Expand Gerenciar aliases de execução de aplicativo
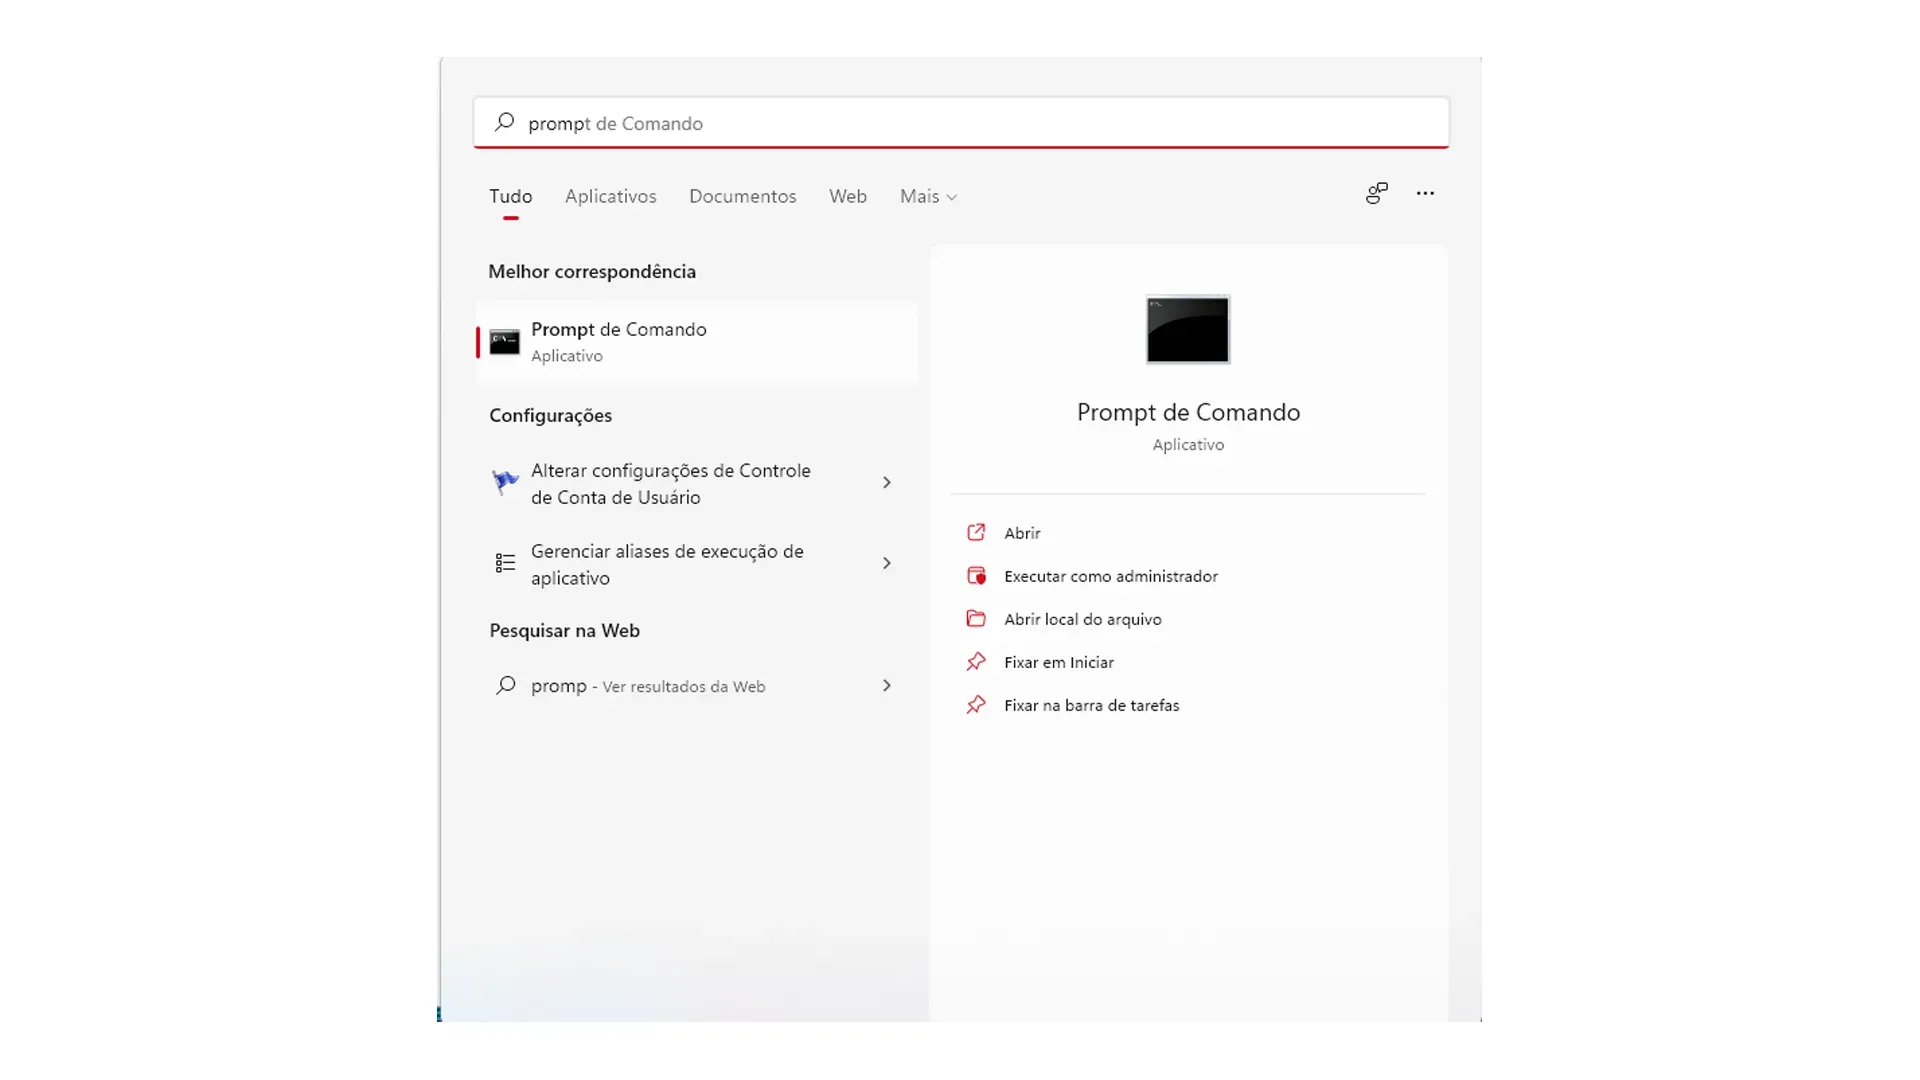Viewport: 1920px width, 1080px height. tap(886, 563)
